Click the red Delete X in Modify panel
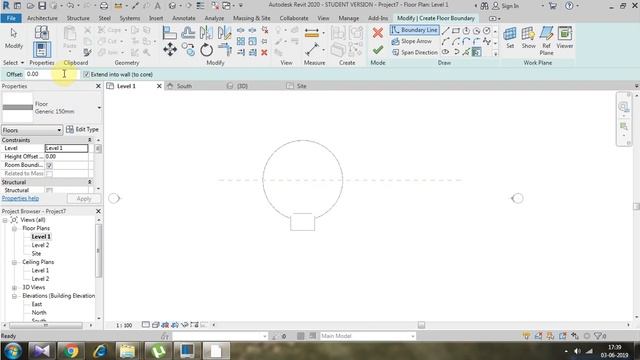 (264, 53)
